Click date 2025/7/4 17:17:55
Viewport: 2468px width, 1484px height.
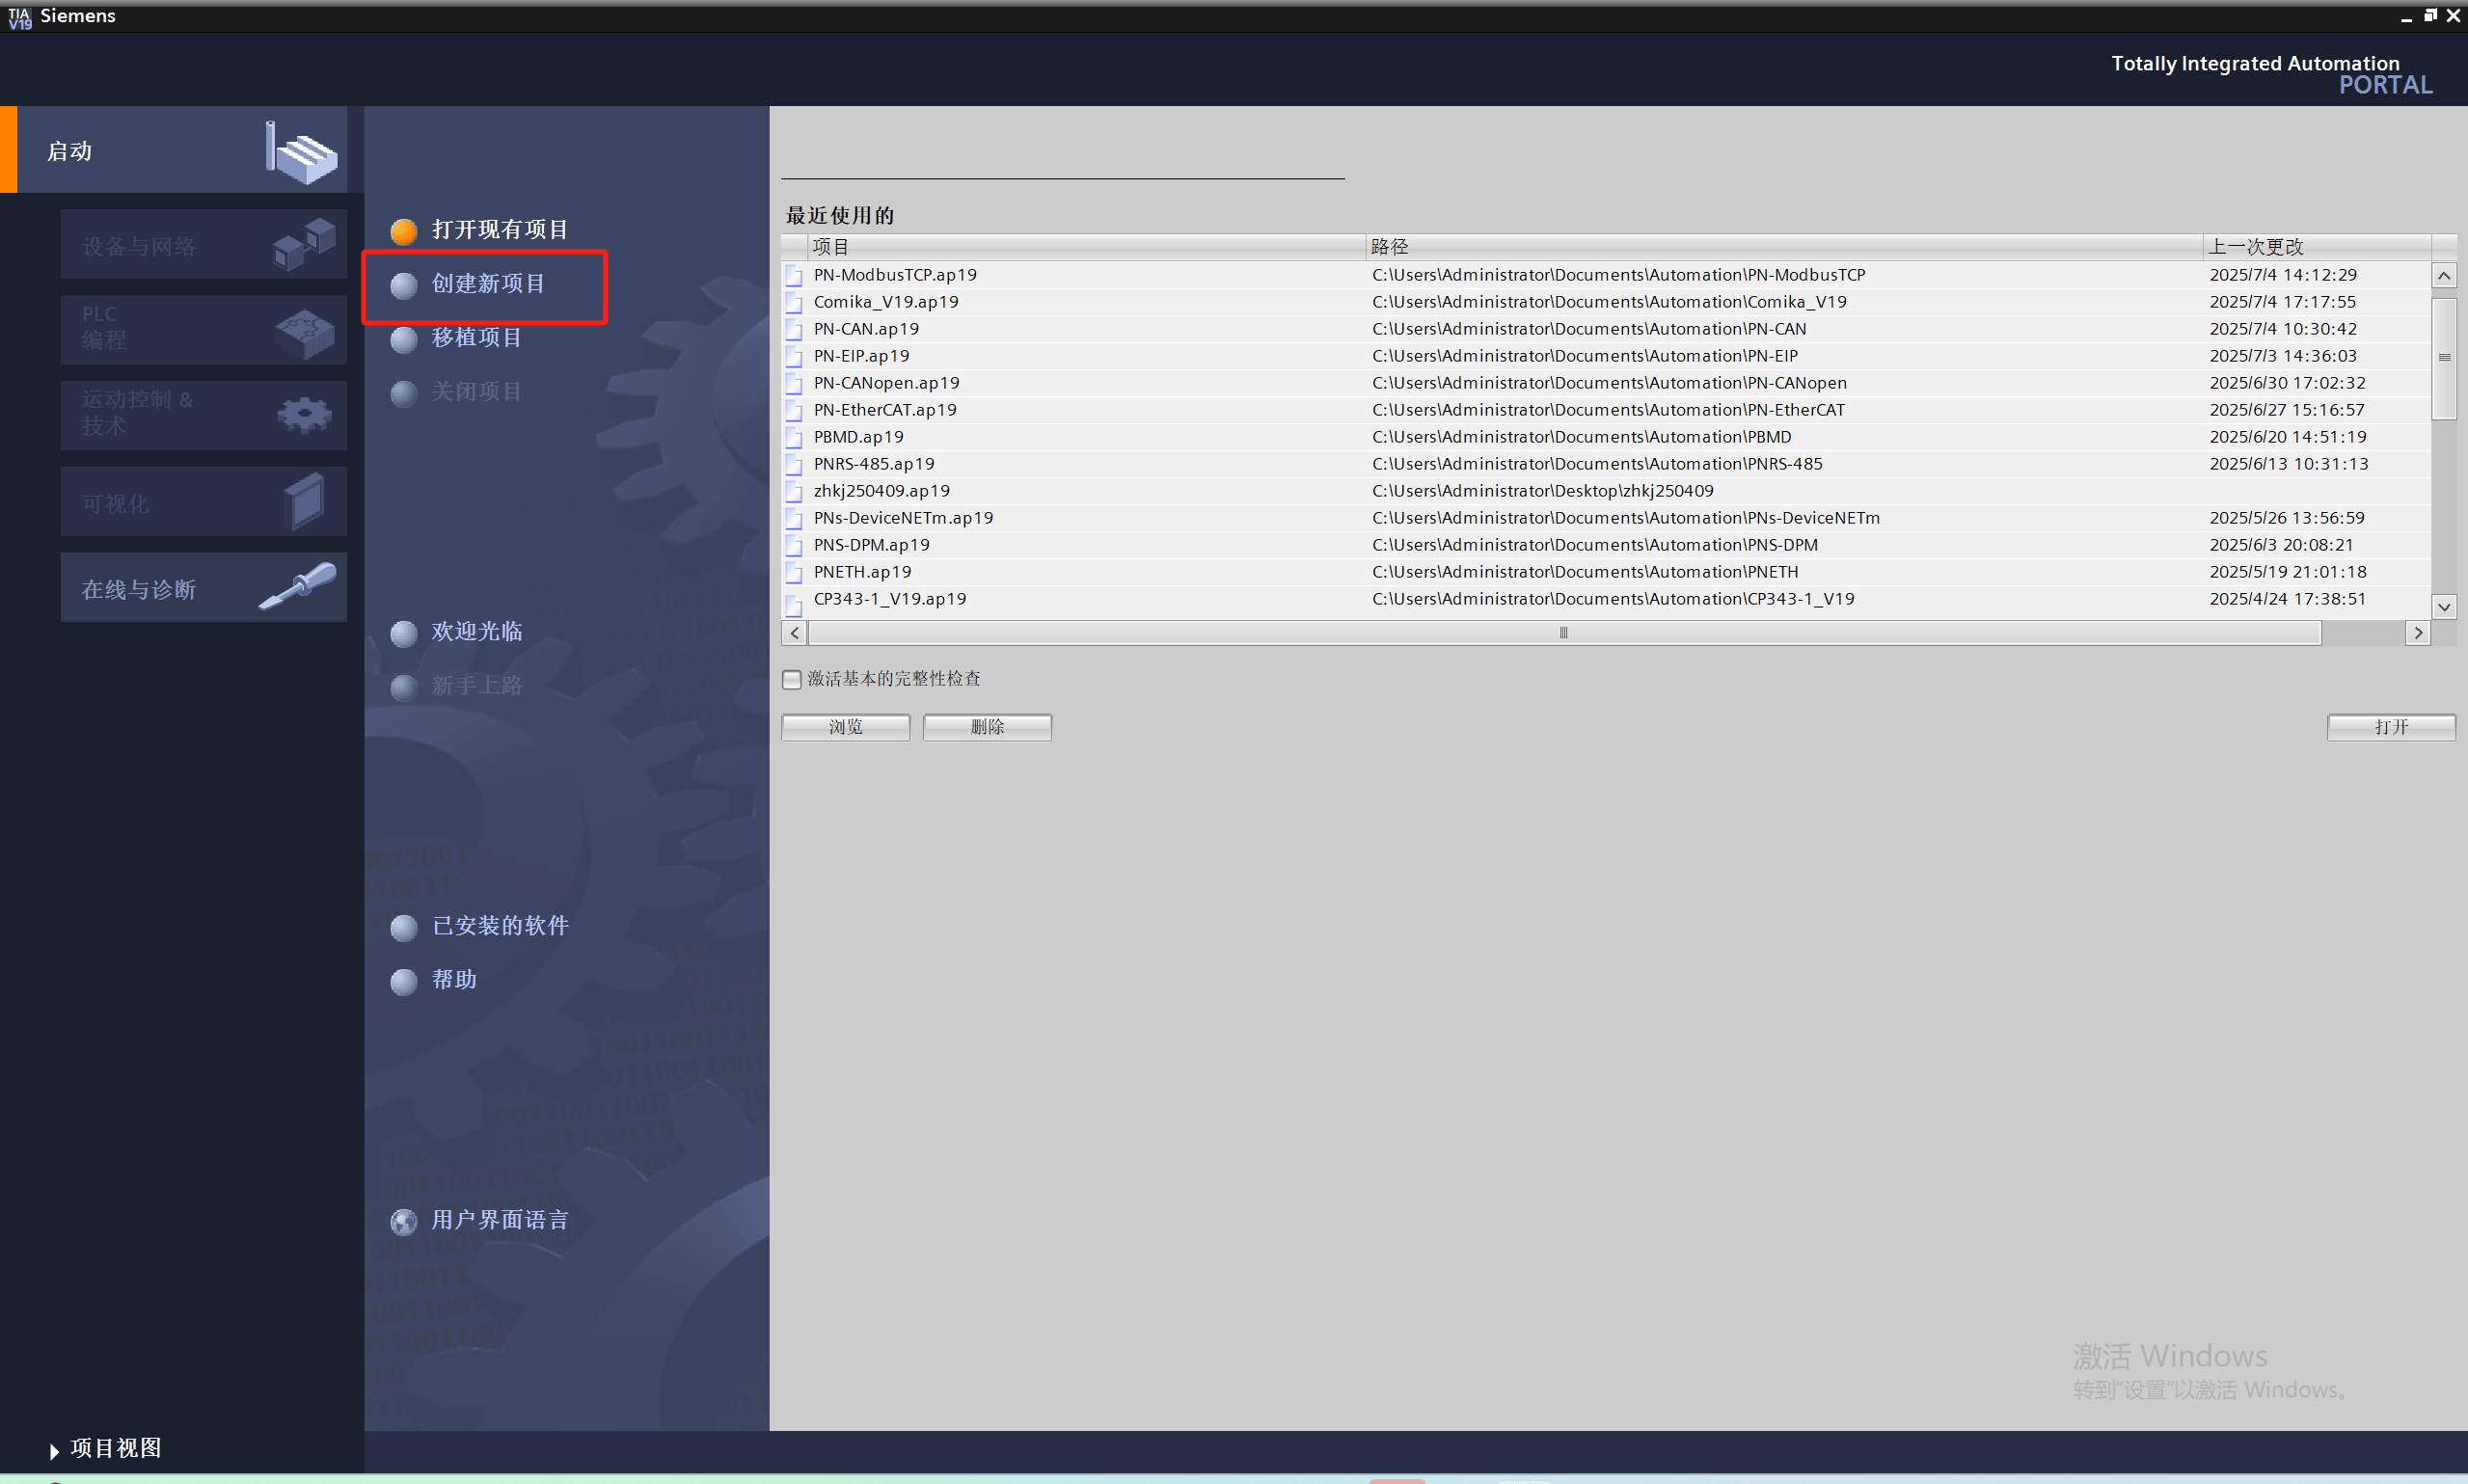click(2282, 302)
